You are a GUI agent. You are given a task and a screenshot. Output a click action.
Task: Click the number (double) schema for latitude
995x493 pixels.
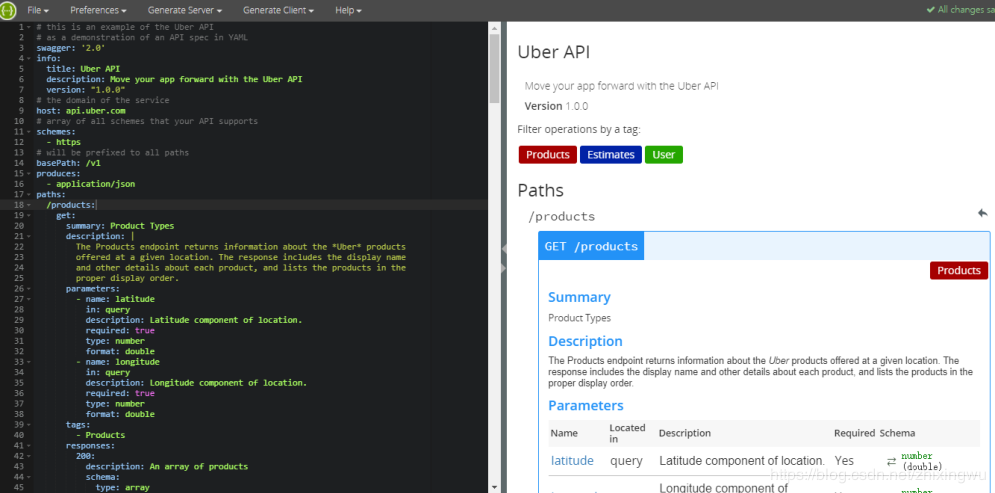click(921, 461)
